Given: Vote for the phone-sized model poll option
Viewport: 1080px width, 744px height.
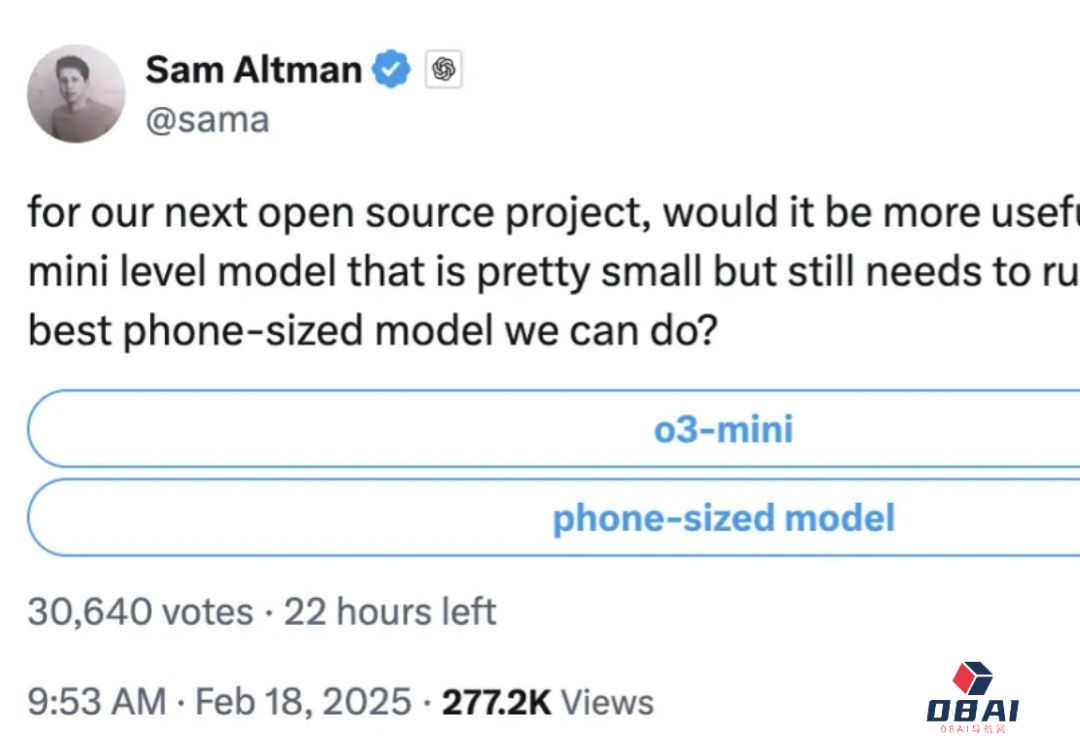Looking at the screenshot, I should [x=554, y=517].
